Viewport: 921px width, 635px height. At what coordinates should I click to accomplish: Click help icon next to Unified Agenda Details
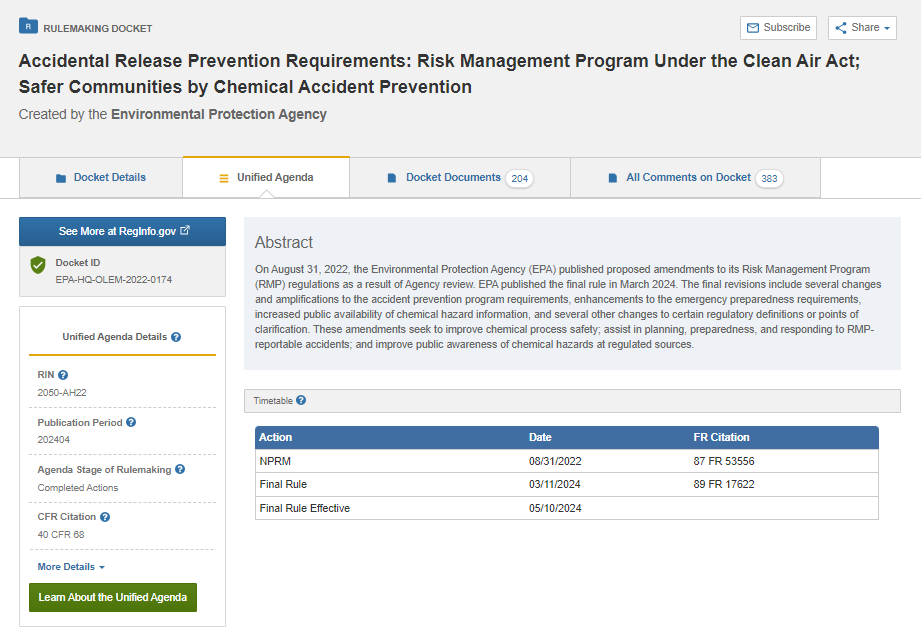(176, 337)
